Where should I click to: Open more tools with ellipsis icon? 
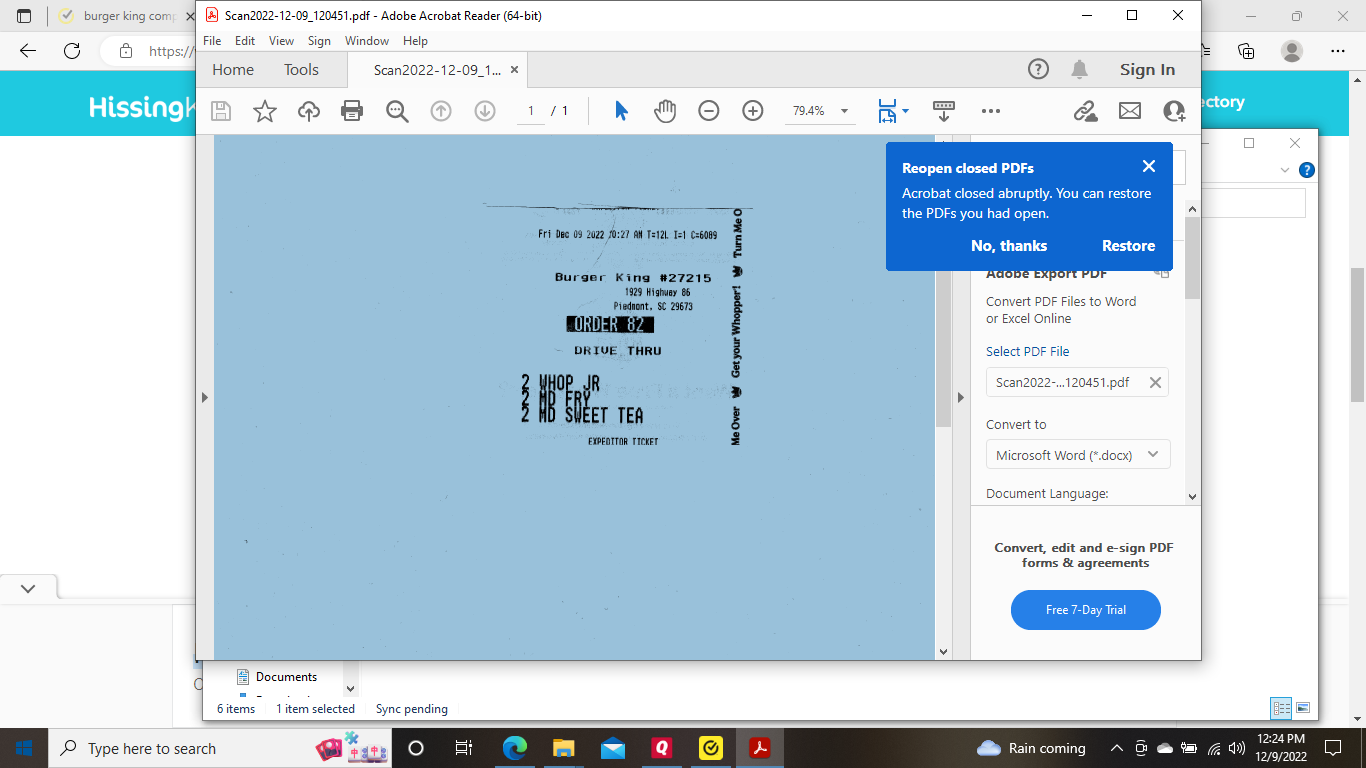(x=990, y=111)
